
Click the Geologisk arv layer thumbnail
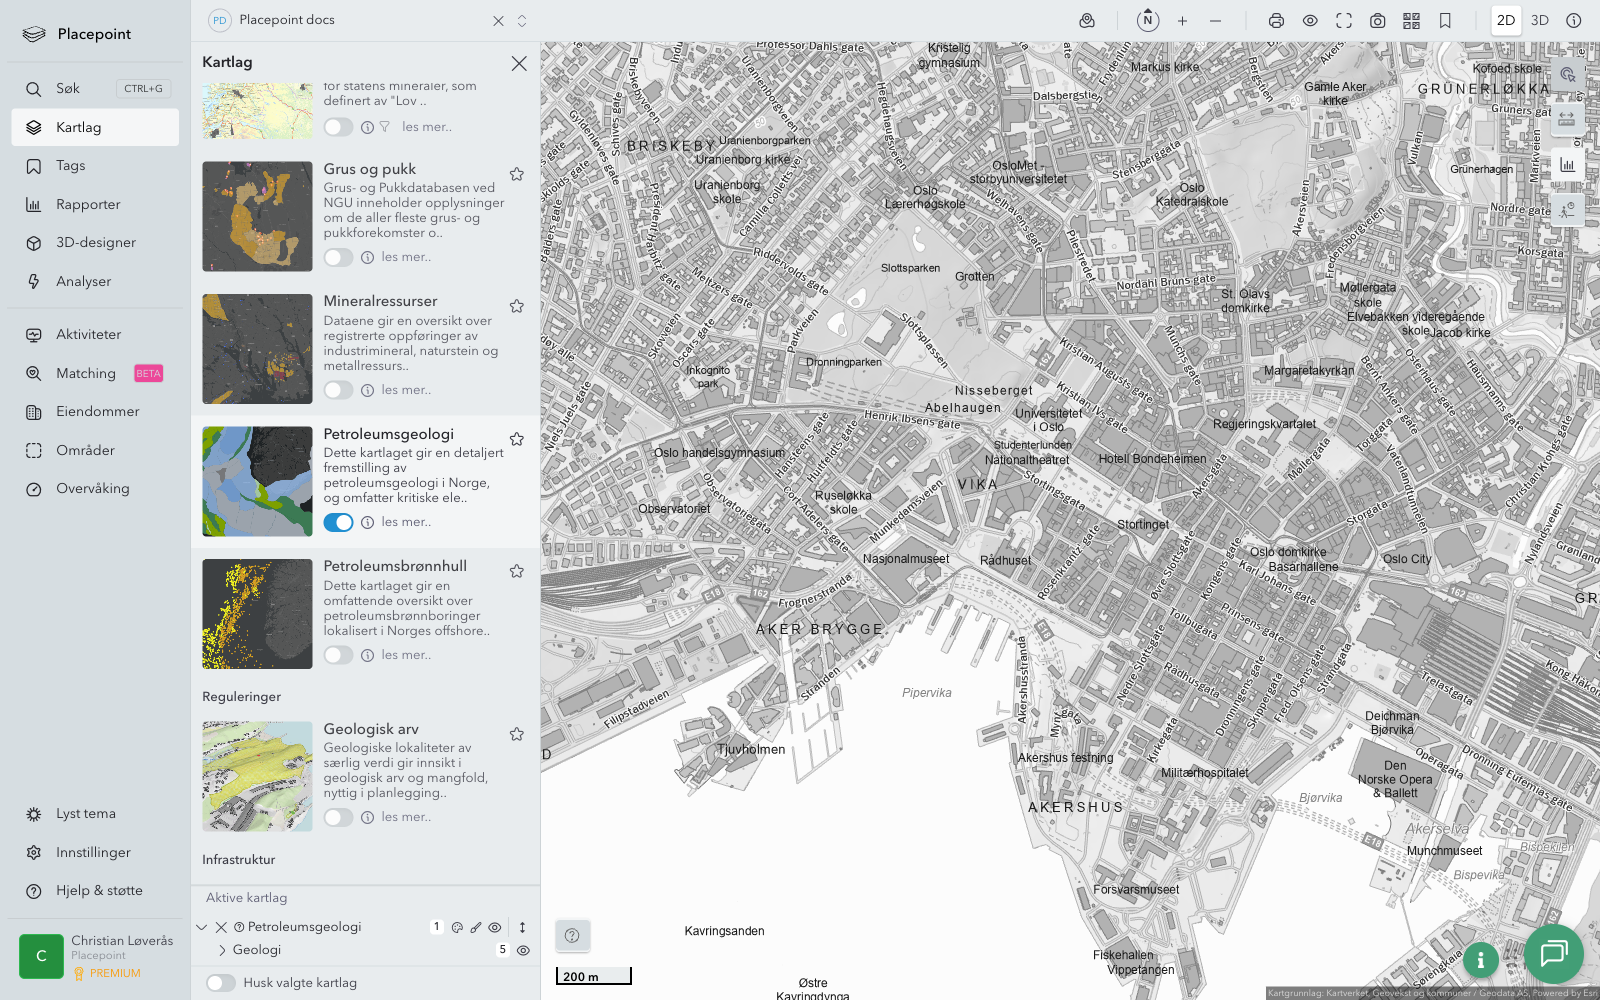[257, 776]
